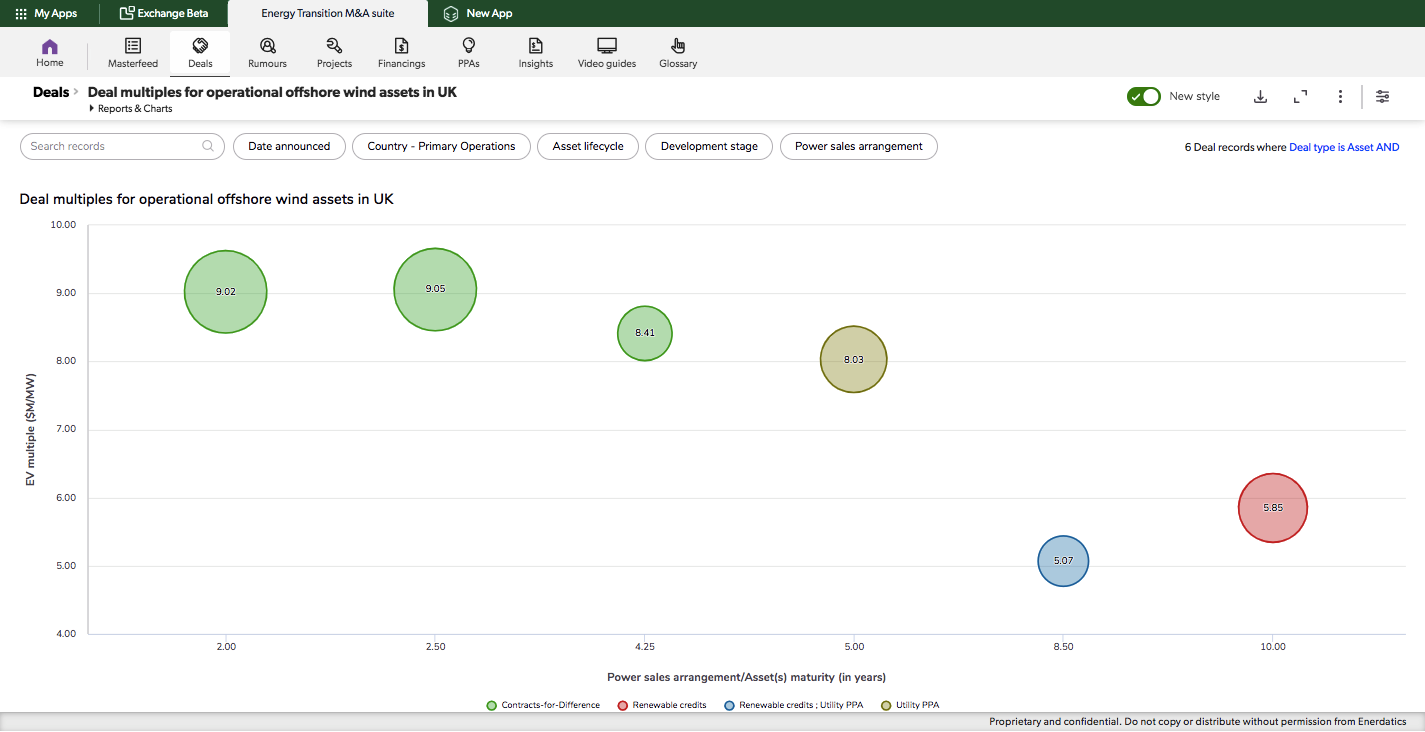Open Video guides monitor icon
This screenshot has width=1425, height=732.
607,46
